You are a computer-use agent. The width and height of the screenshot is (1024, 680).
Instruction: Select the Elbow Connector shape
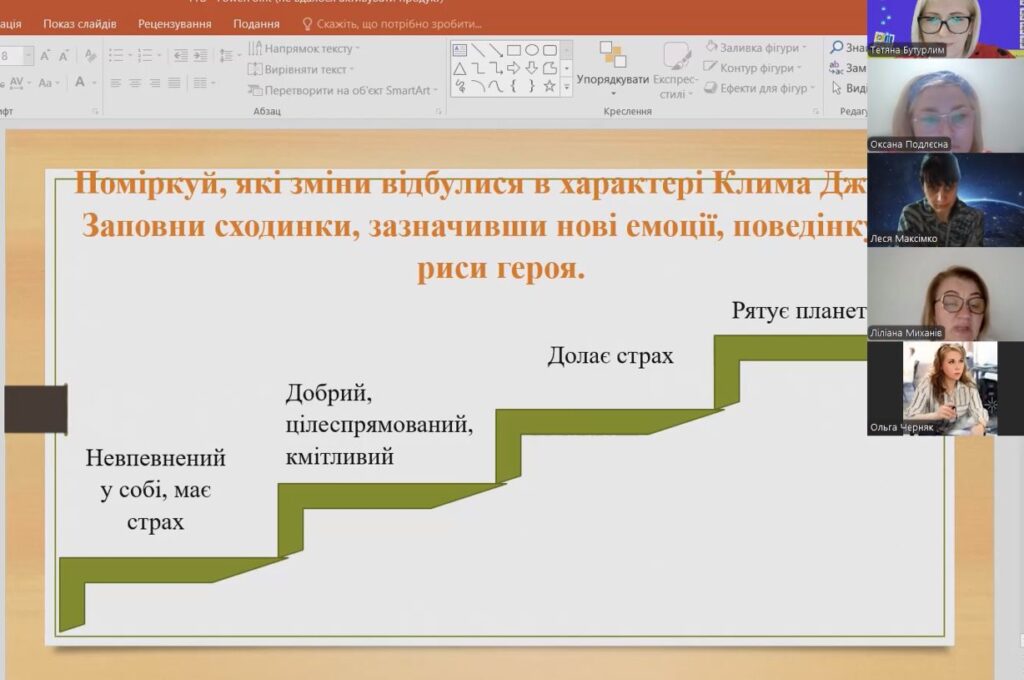(478, 68)
